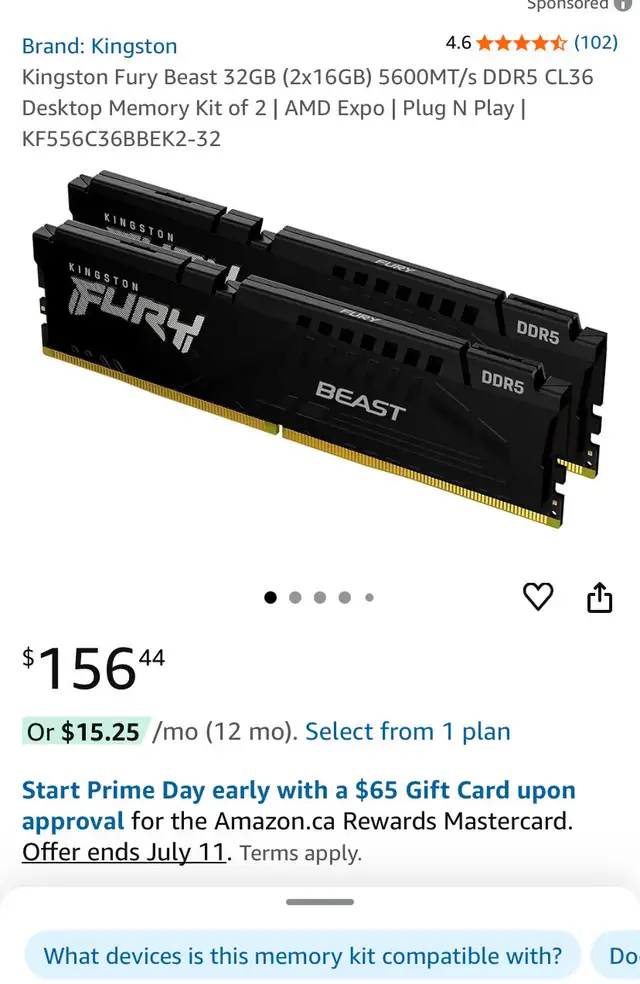Image resolution: width=640 pixels, height=984 pixels.
Task: Select the first image carousel dot
Action: click(270, 597)
